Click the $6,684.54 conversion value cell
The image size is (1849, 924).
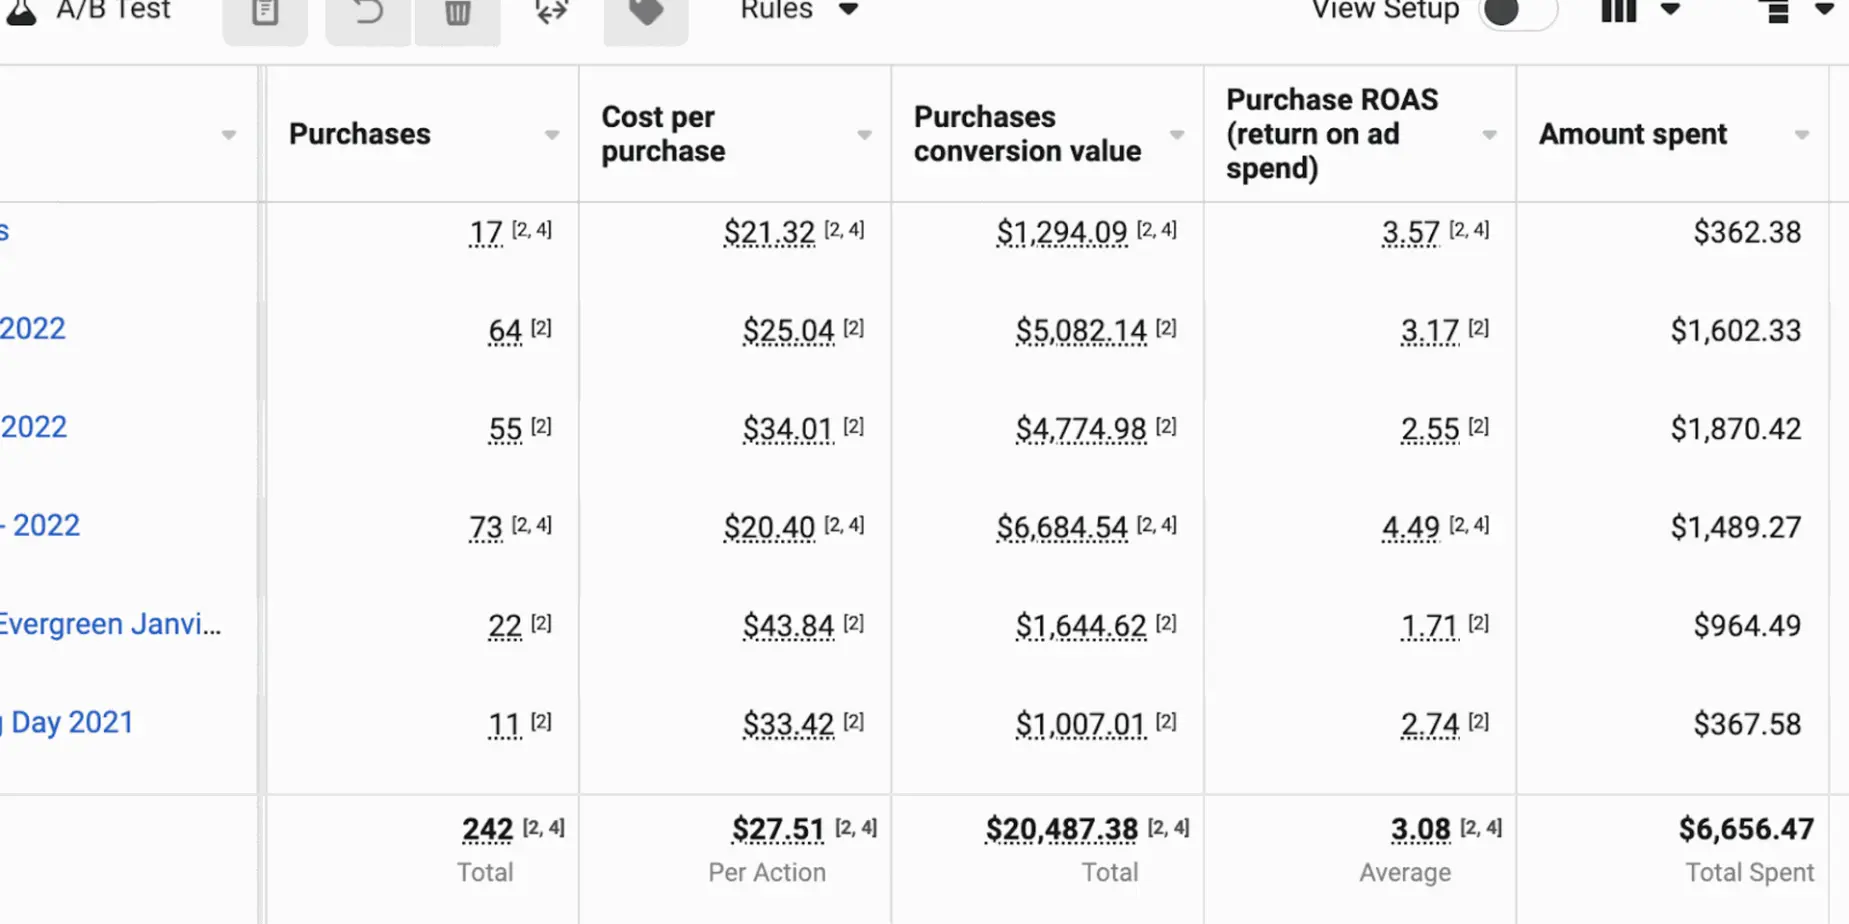pos(1061,527)
